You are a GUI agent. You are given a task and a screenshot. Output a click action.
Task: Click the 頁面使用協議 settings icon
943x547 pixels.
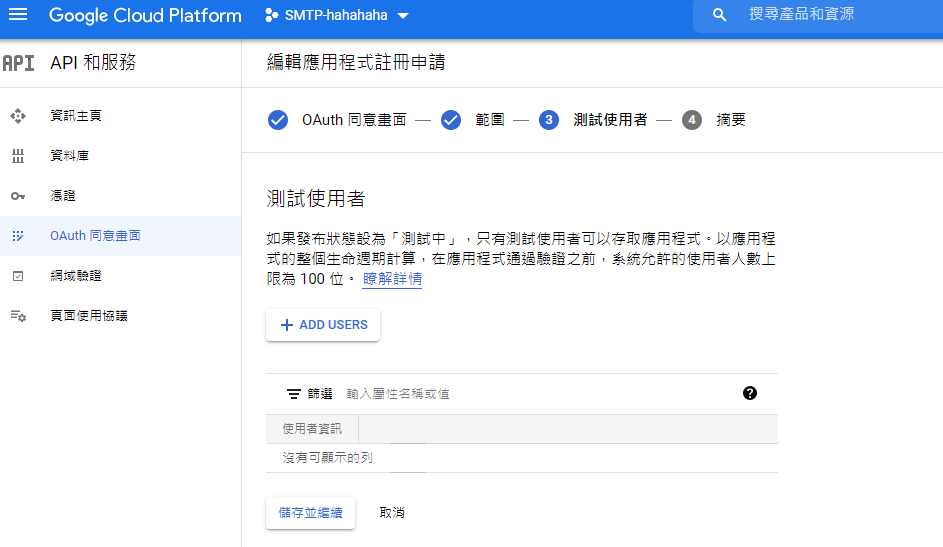click(x=18, y=316)
